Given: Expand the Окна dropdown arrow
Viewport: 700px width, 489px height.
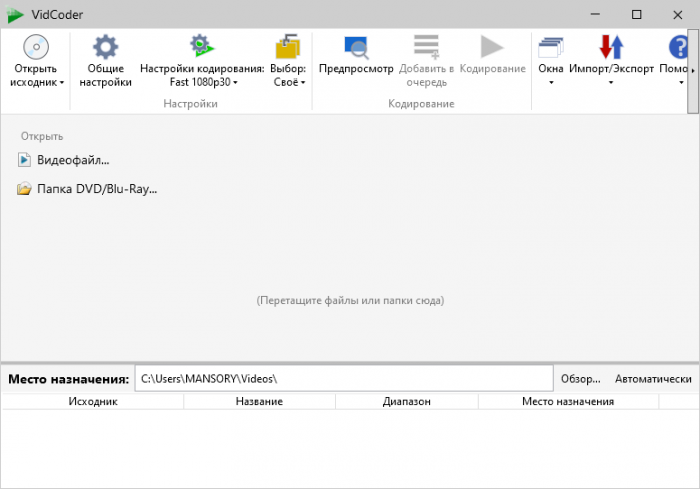Looking at the screenshot, I should point(551,83).
